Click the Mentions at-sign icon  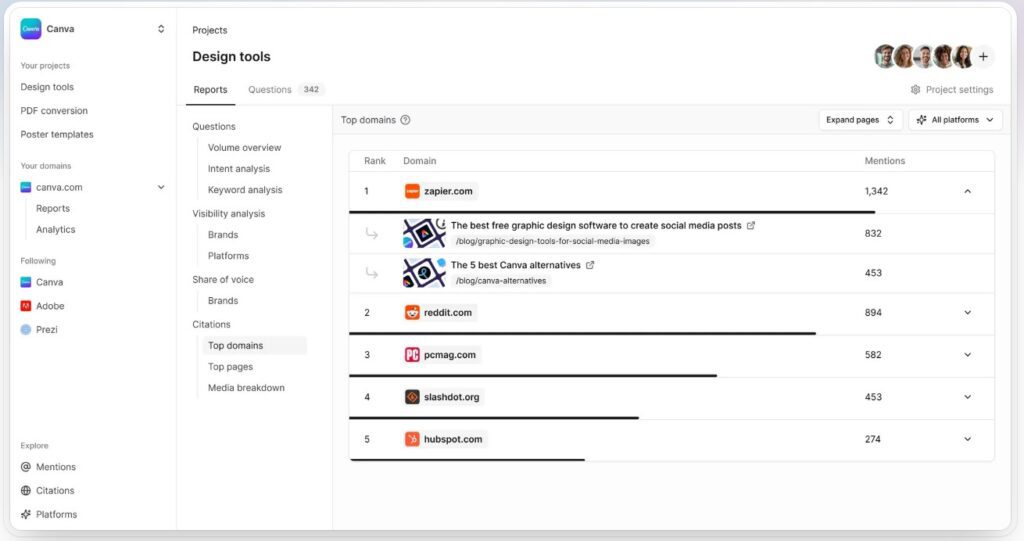tap(25, 467)
